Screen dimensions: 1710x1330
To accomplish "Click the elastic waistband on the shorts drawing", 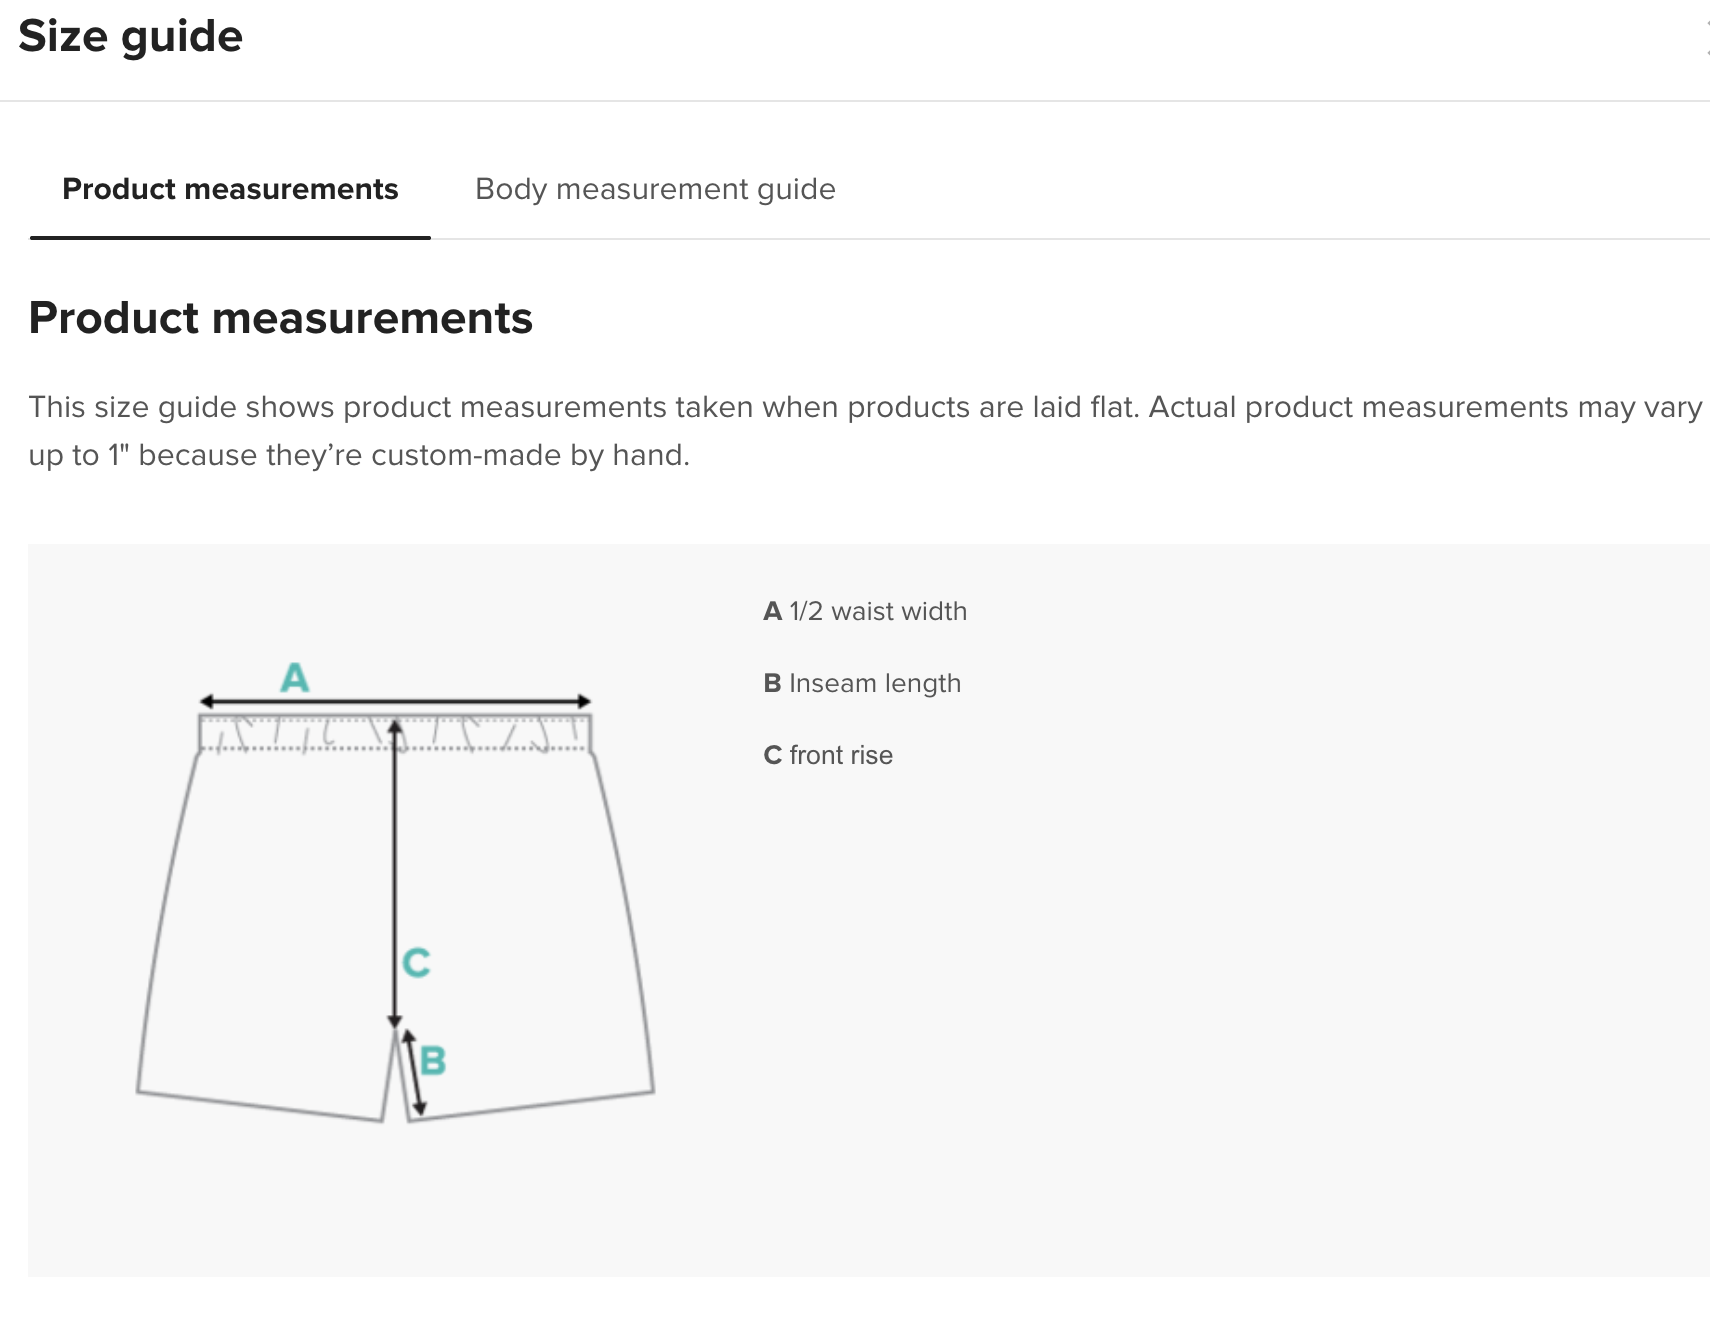I will [395, 733].
